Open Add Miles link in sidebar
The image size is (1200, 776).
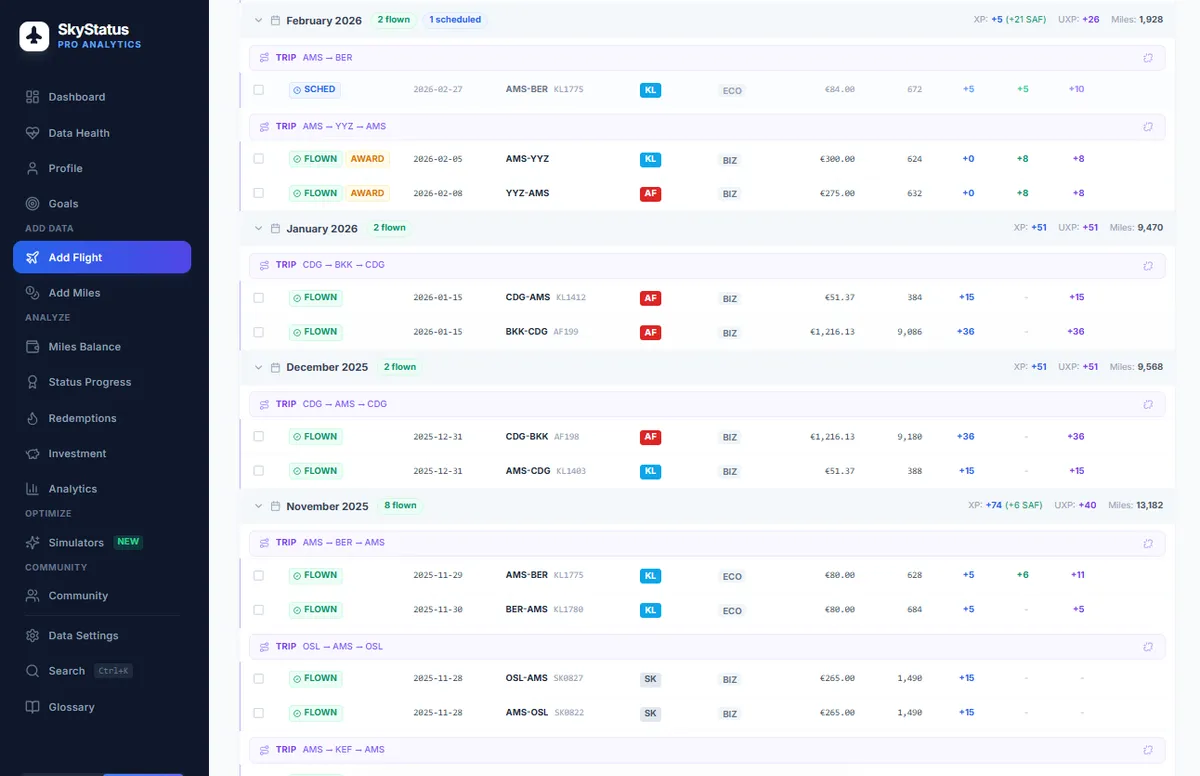tap(74, 293)
